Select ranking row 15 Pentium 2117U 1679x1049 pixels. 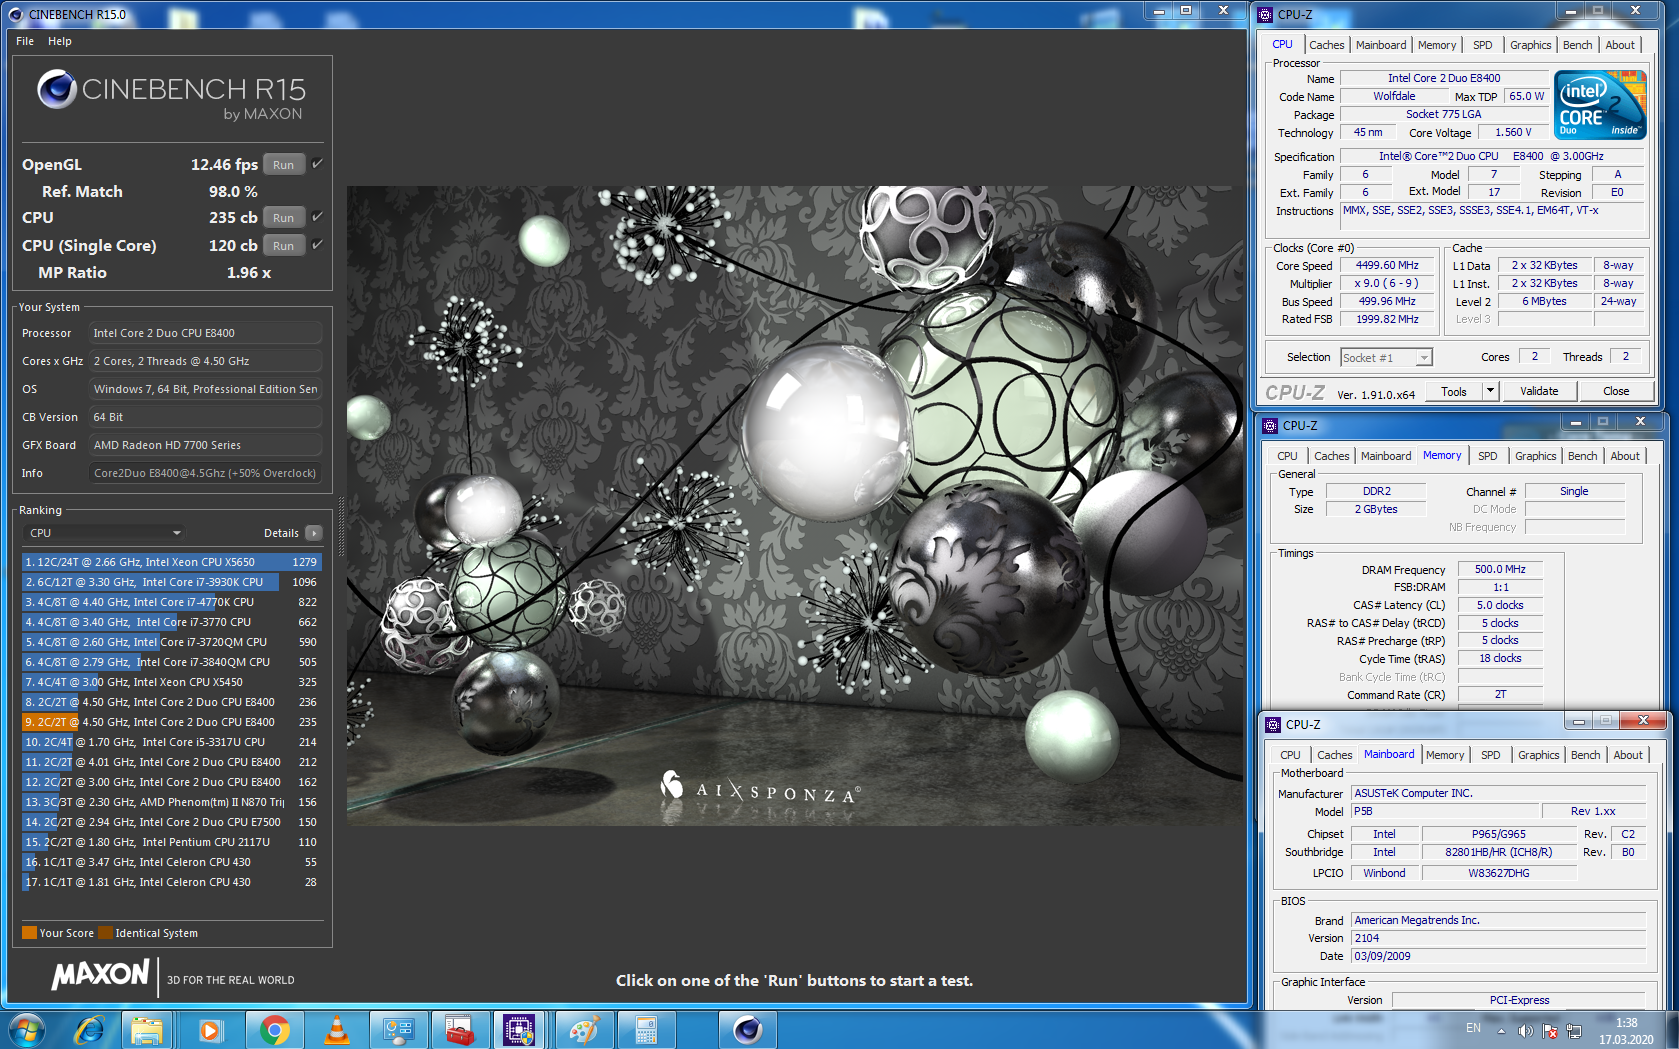pyautogui.click(x=171, y=842)
